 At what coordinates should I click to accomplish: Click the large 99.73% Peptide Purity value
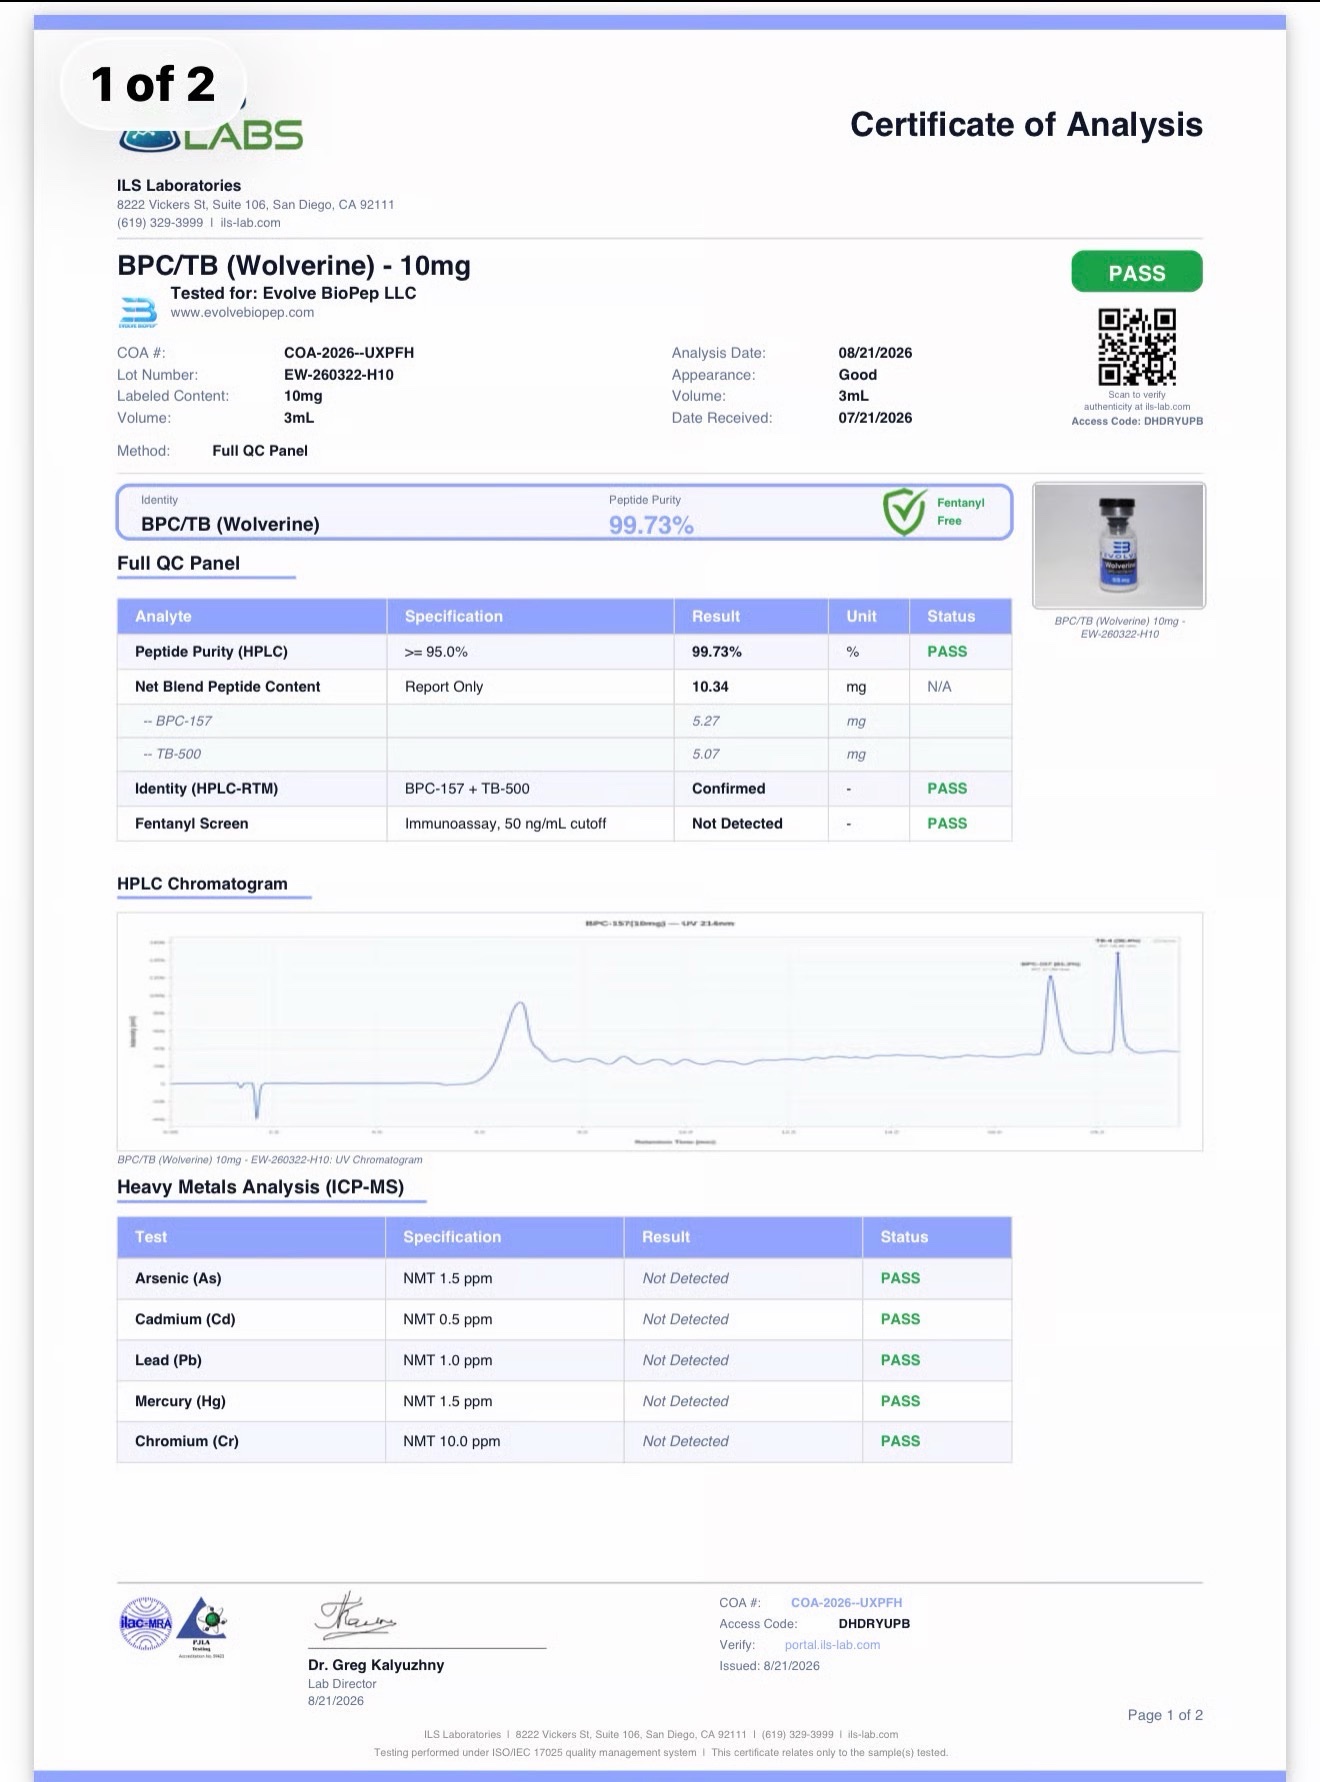651,525
